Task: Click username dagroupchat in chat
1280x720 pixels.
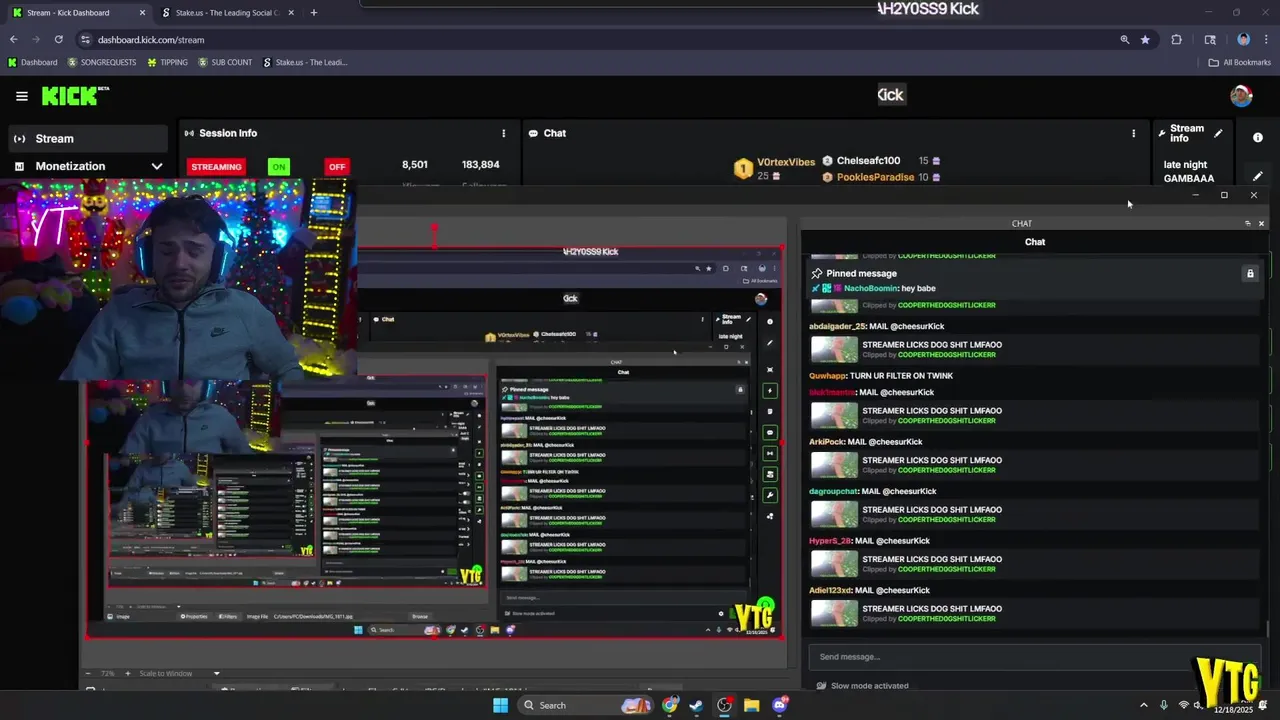Action: coord(833,491)
